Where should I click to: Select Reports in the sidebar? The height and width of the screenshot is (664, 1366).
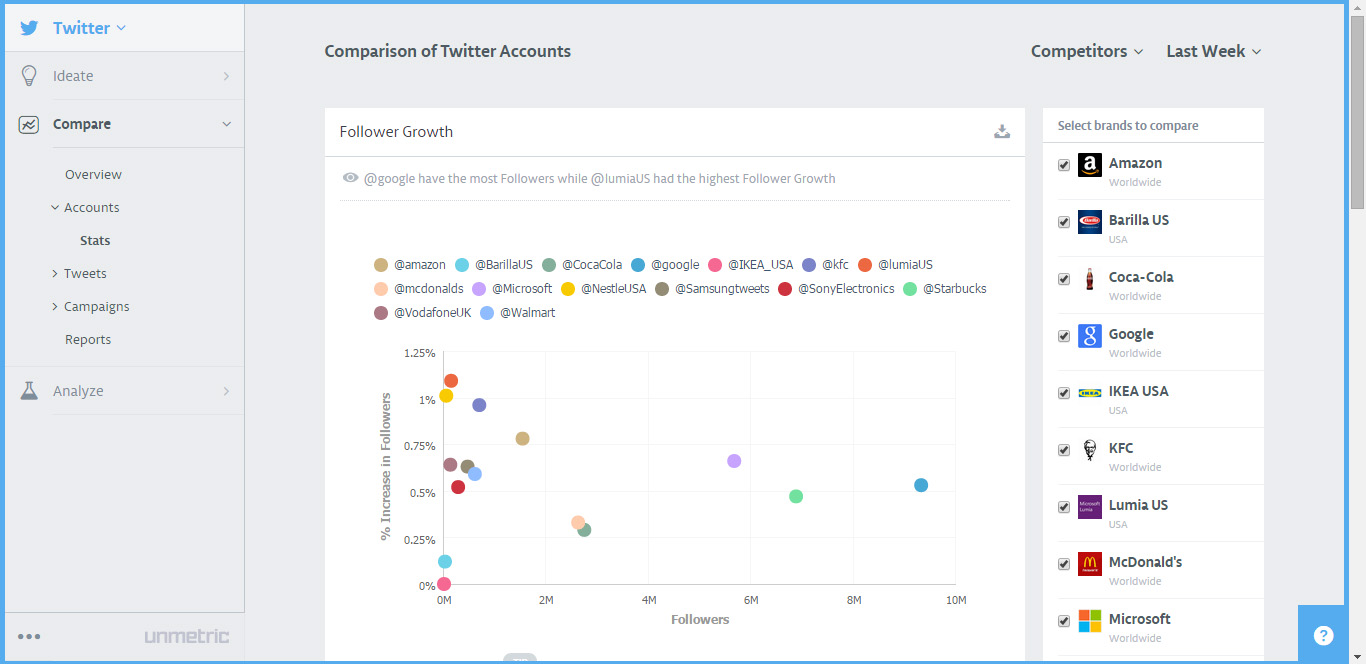pyautogui.click(x=88, y=339)
